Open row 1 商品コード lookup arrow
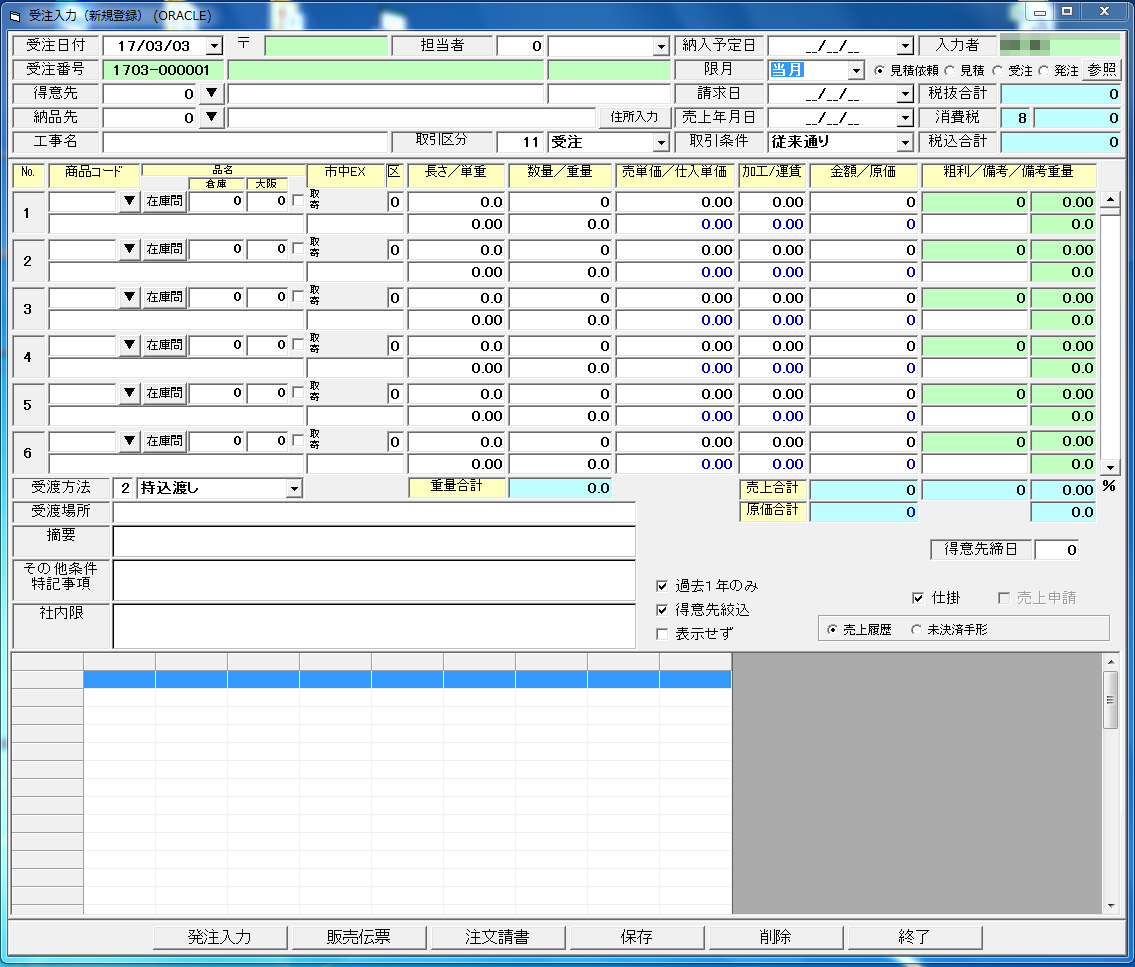 129,200
